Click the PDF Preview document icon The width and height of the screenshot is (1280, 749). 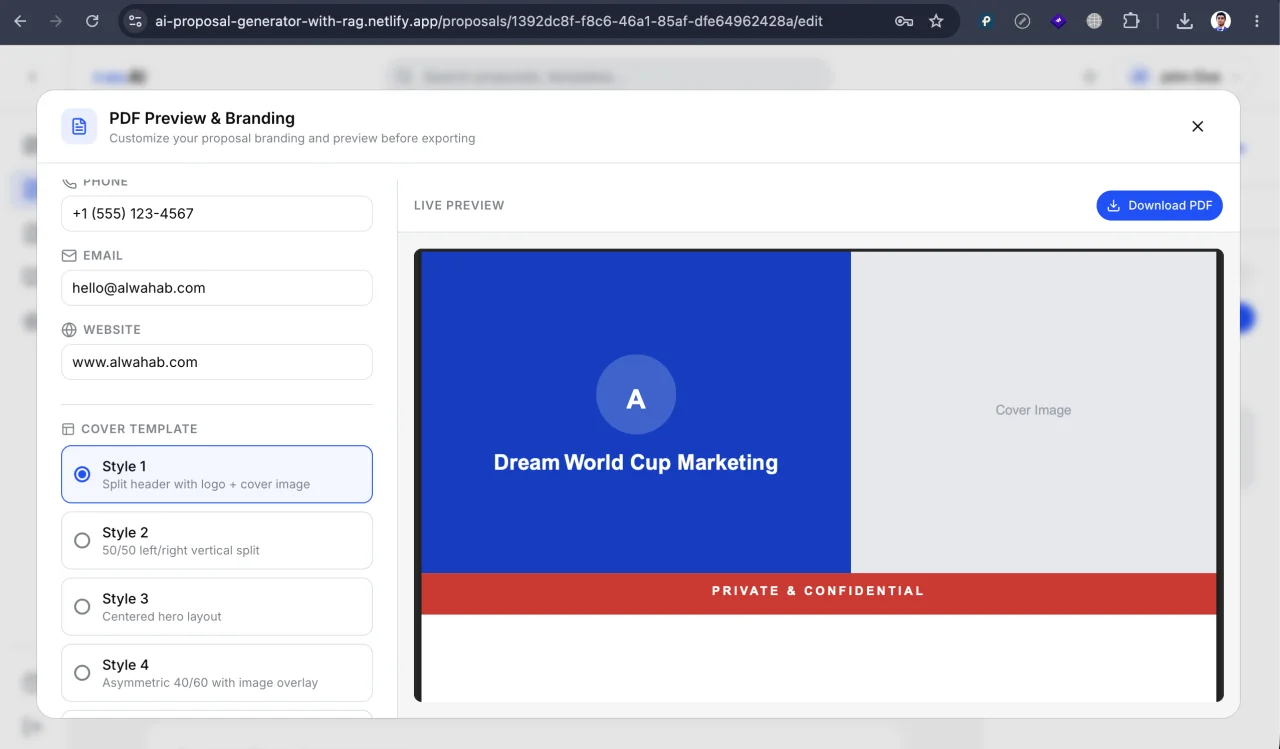click(79, 126)
